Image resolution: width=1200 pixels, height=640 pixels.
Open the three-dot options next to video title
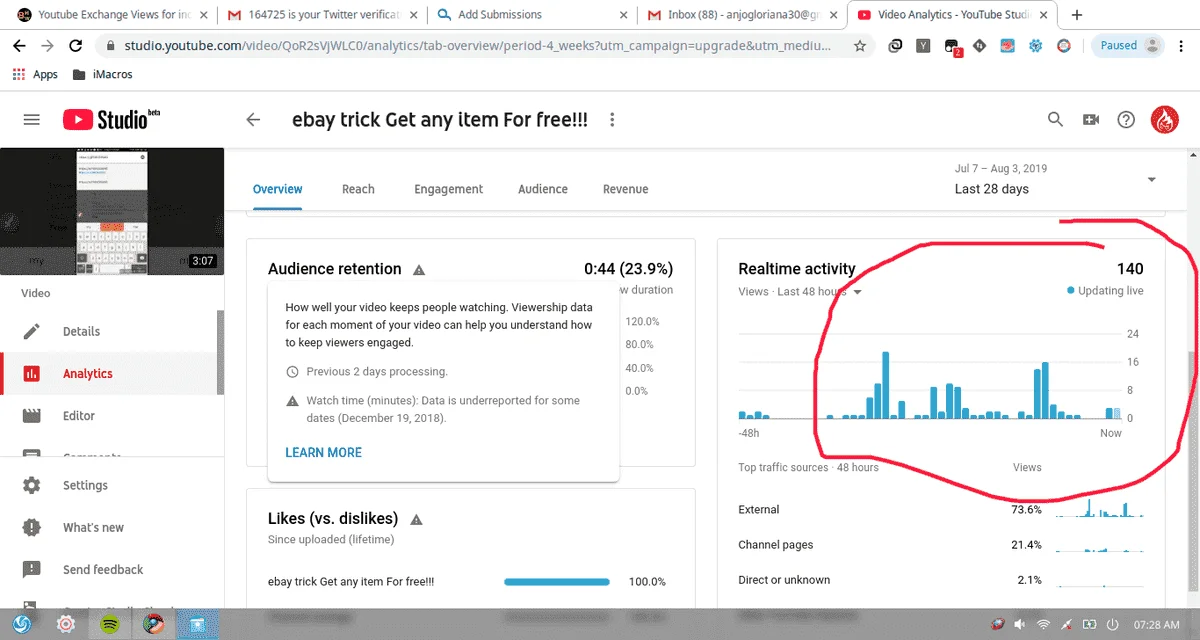[612, 119]
